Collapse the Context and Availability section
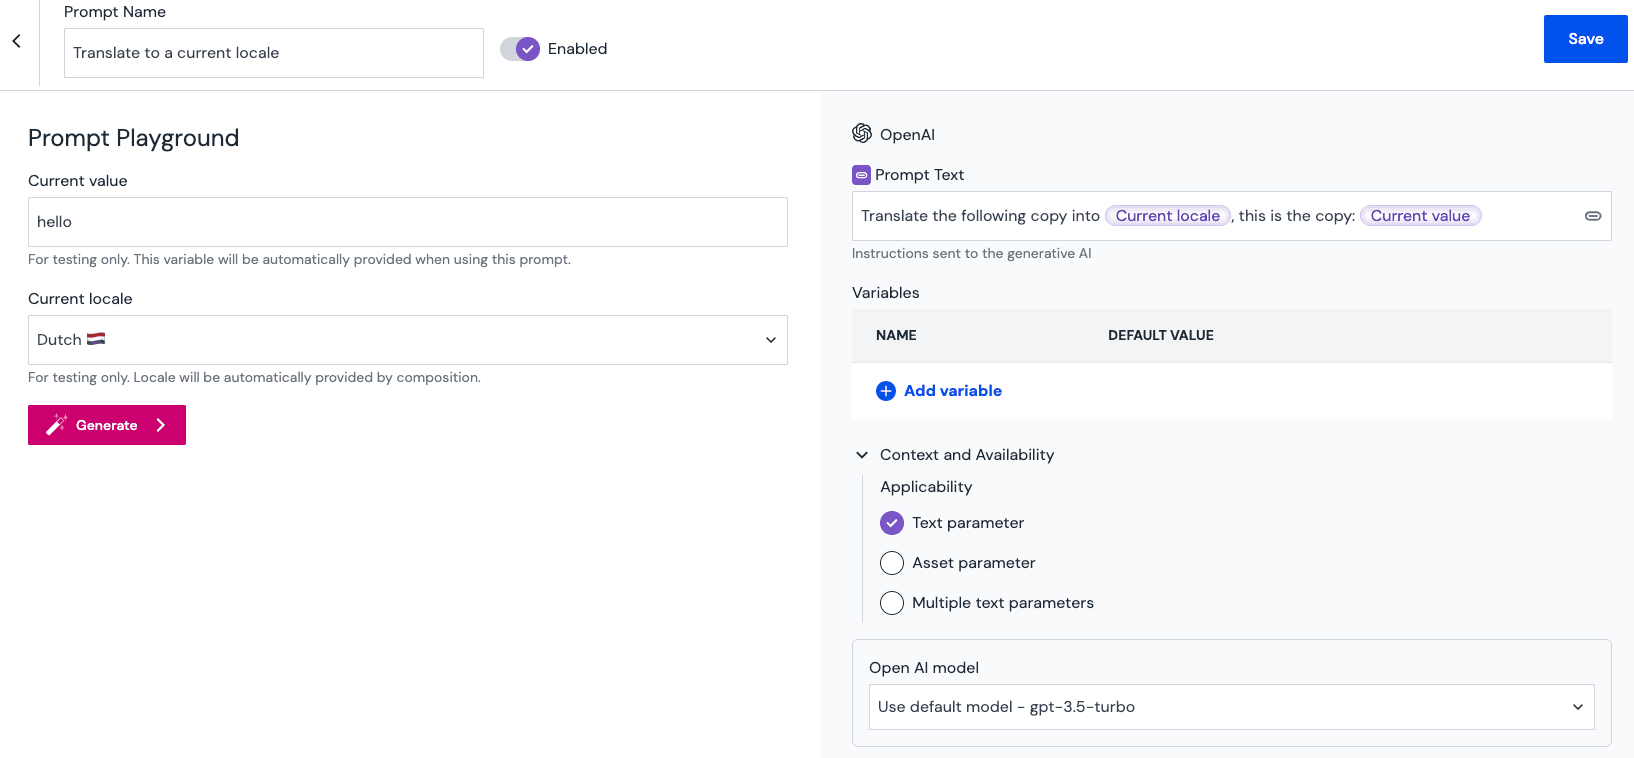The height and width of the screenshot is (758, 1634). point(862,455)
